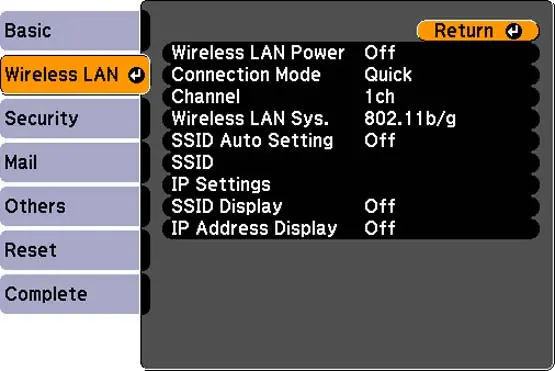The width and height of the screenshot is (555, 371).
Task: Click the enter arrow icon beside Wireless LAN
Action: (x=137, y=75)
